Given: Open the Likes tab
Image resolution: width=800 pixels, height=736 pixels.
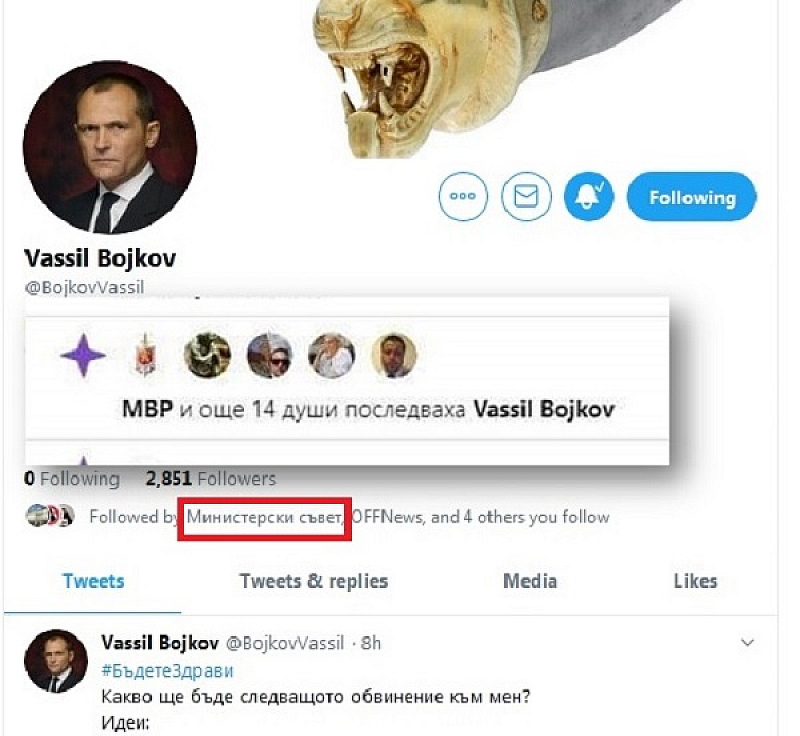Looking at the screenshot, I should tap(694, 581).
